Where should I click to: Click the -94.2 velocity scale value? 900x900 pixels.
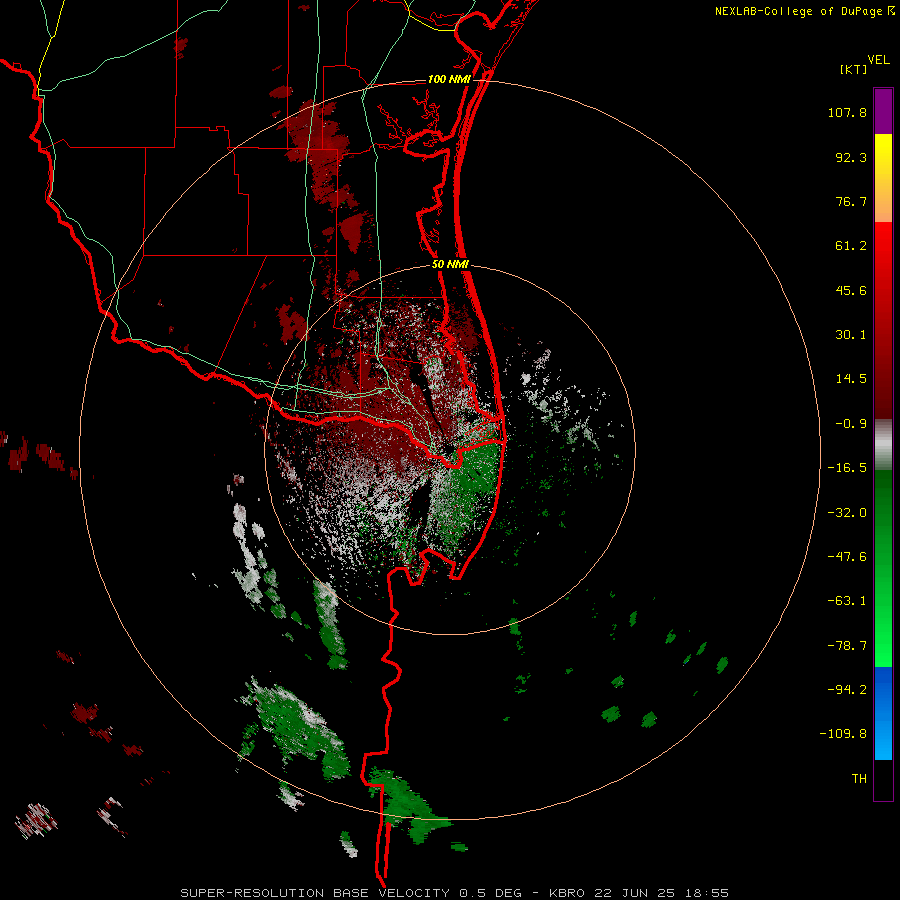point(847,689)
